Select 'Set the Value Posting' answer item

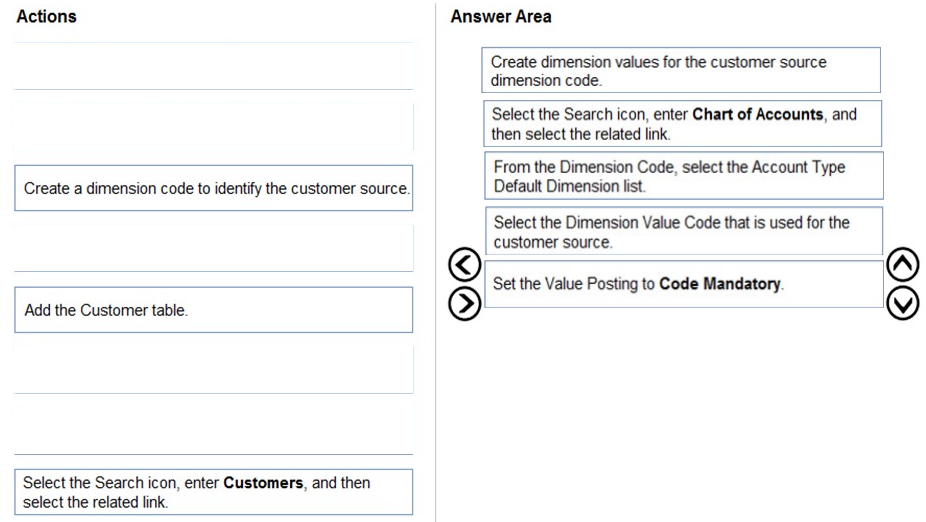coord(684,284)
